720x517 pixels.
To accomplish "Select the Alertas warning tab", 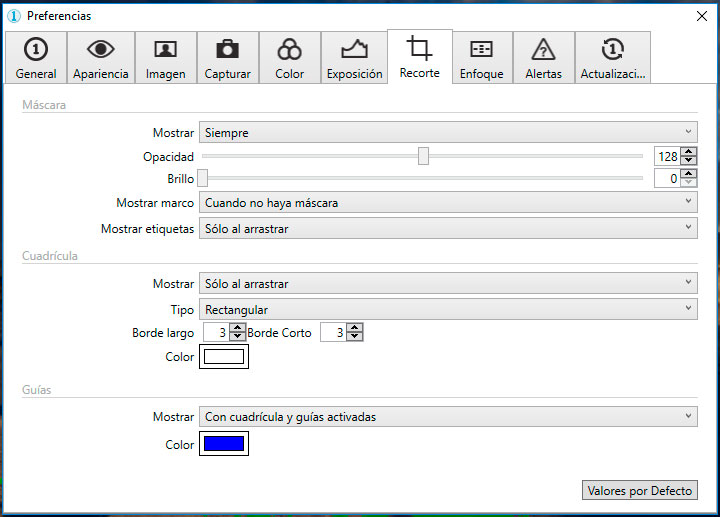I will tap(543, 58).
